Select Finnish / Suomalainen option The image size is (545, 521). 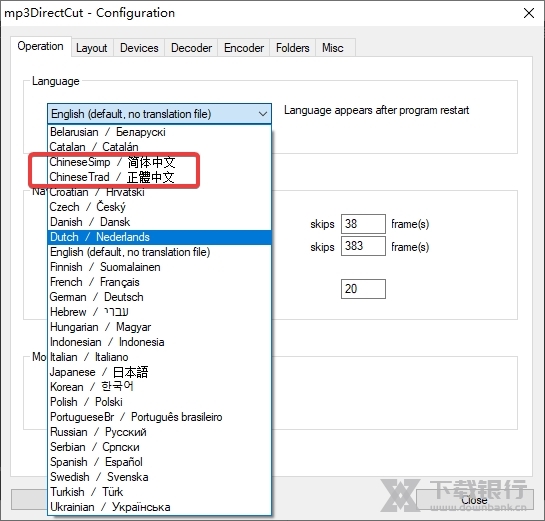pyautogui.click(x=159, y=267)
